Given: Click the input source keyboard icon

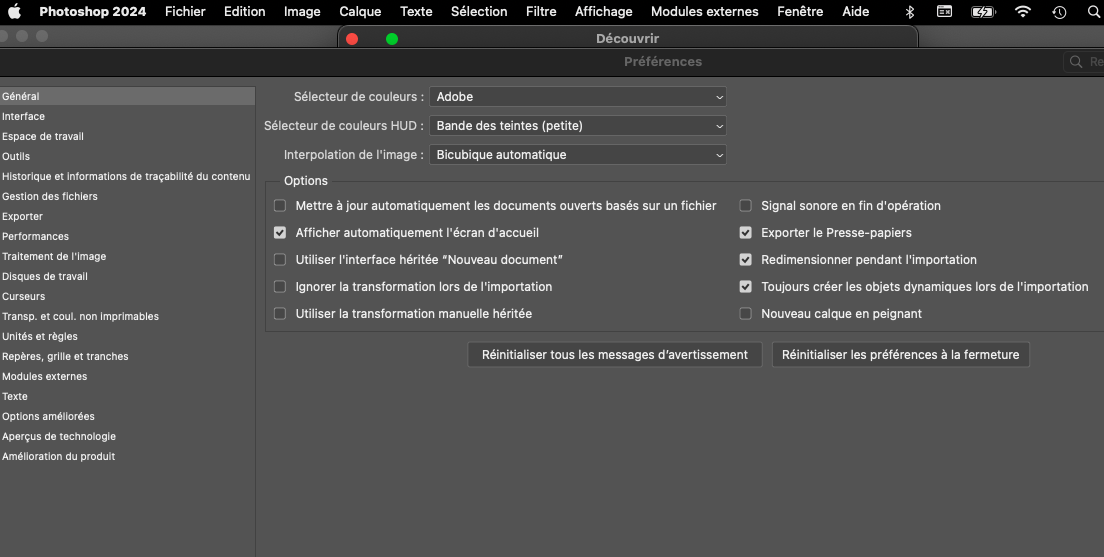Looking at the screenshot, I should (944, 12).
